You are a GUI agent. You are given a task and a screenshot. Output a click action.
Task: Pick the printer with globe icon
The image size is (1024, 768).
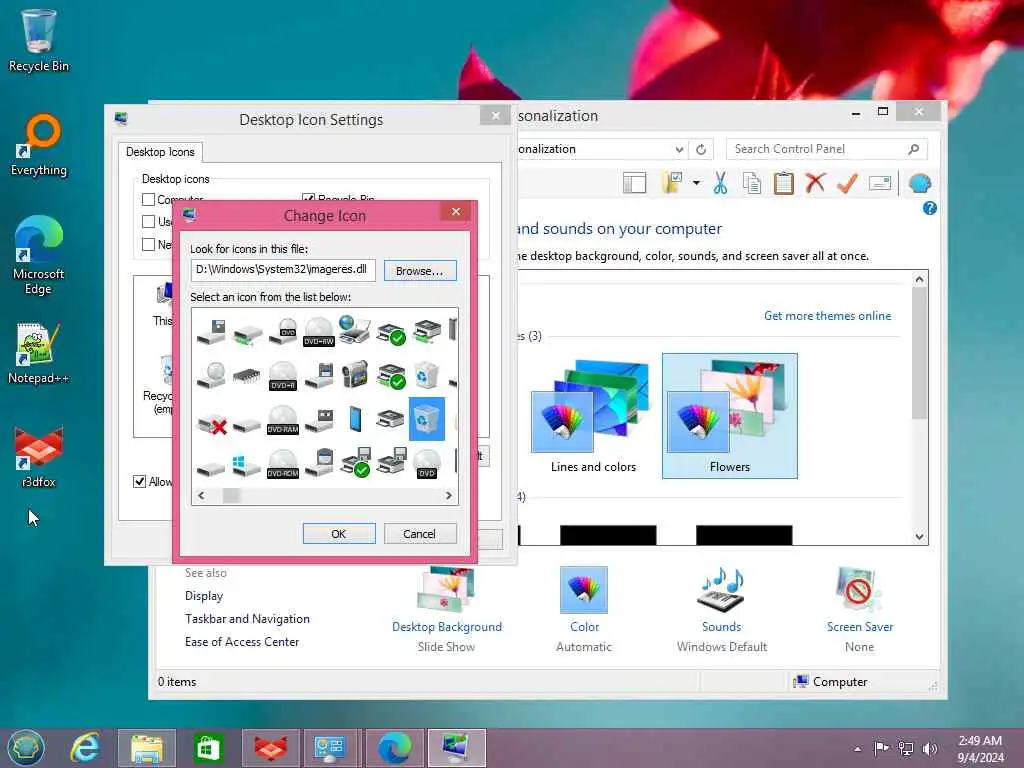point(355,331)
